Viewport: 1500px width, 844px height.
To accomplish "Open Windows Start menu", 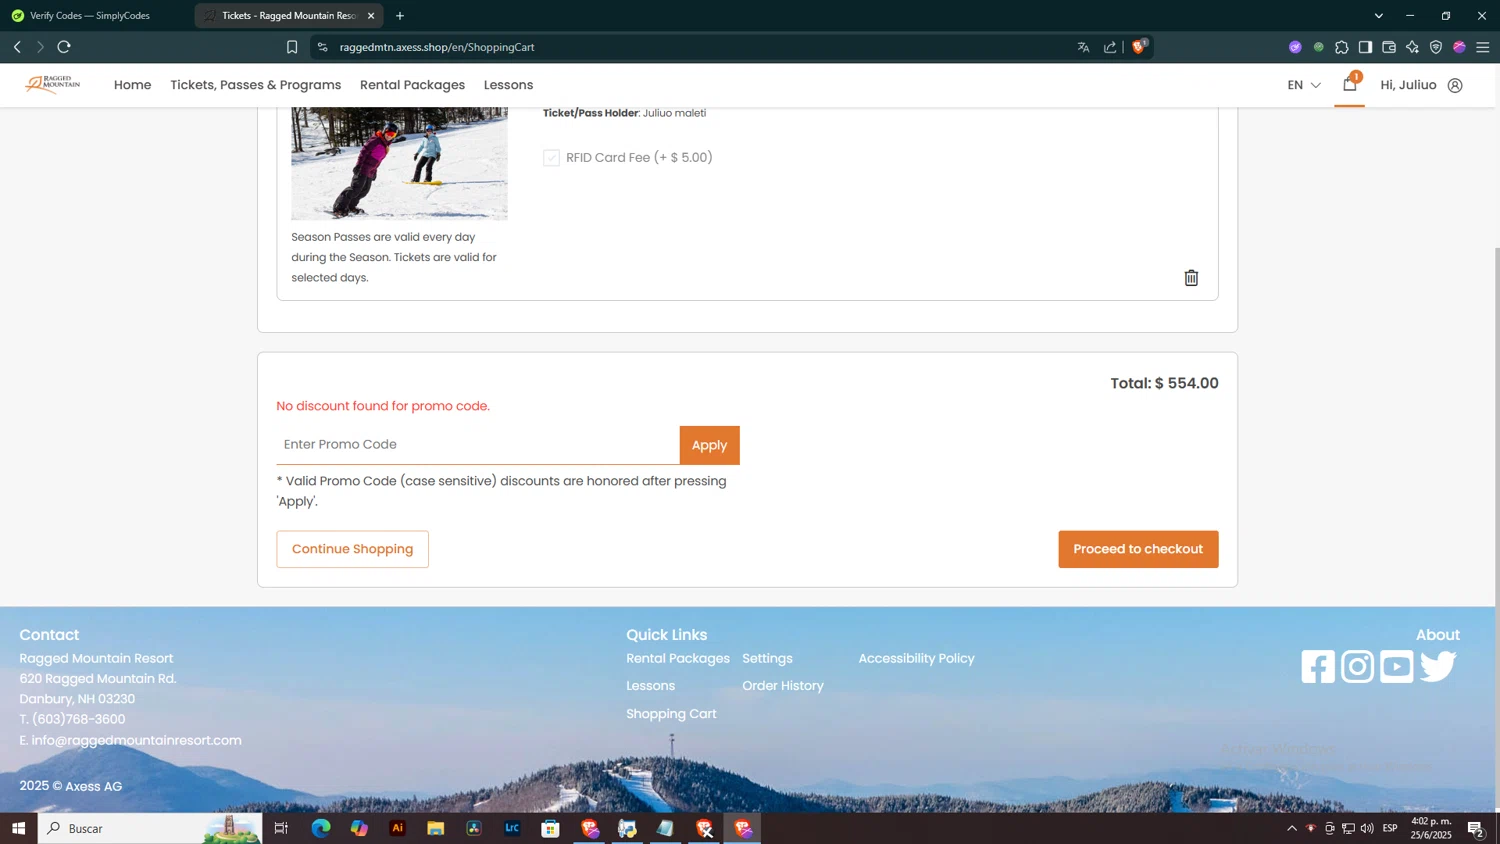I will (x=18, y=828).
